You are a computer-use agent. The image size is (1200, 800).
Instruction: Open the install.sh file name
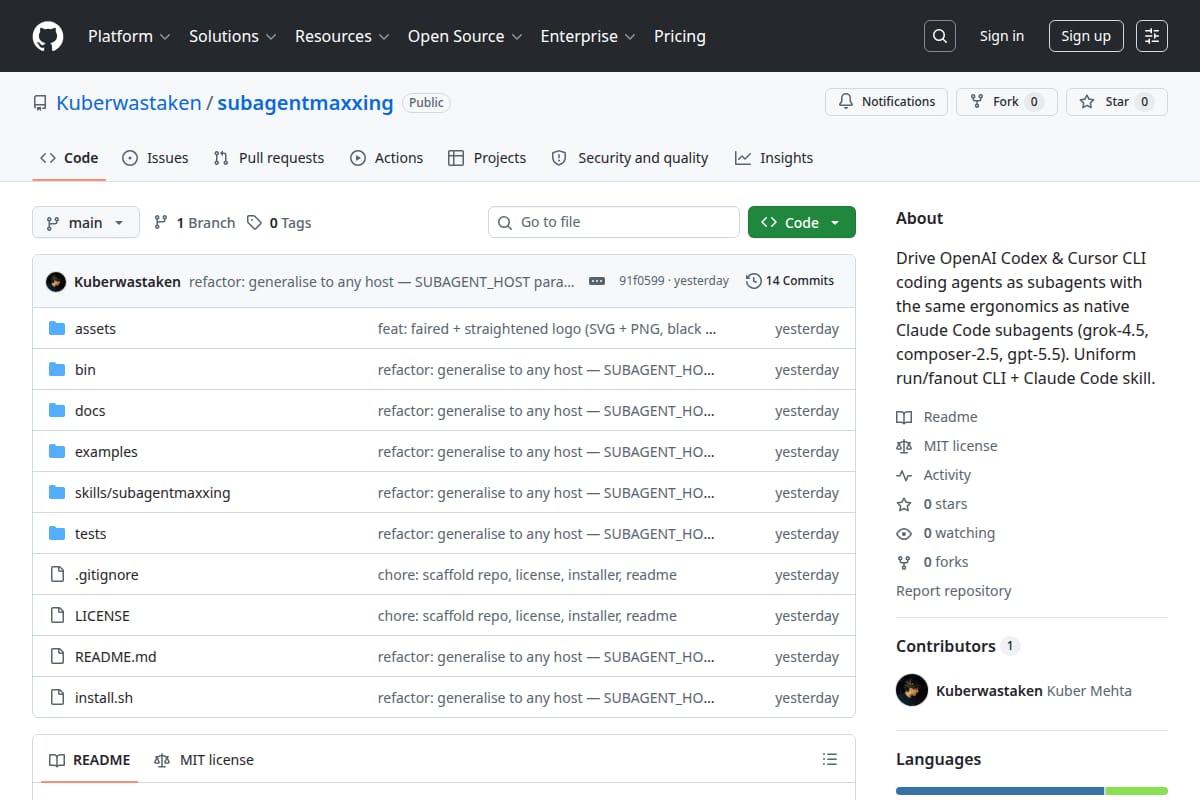tap(104, 698)
